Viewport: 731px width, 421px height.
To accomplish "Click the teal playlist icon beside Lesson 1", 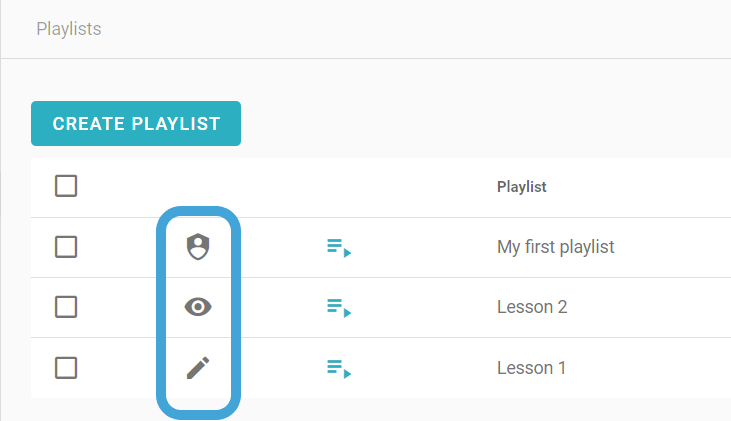I will tap(339, 369).
